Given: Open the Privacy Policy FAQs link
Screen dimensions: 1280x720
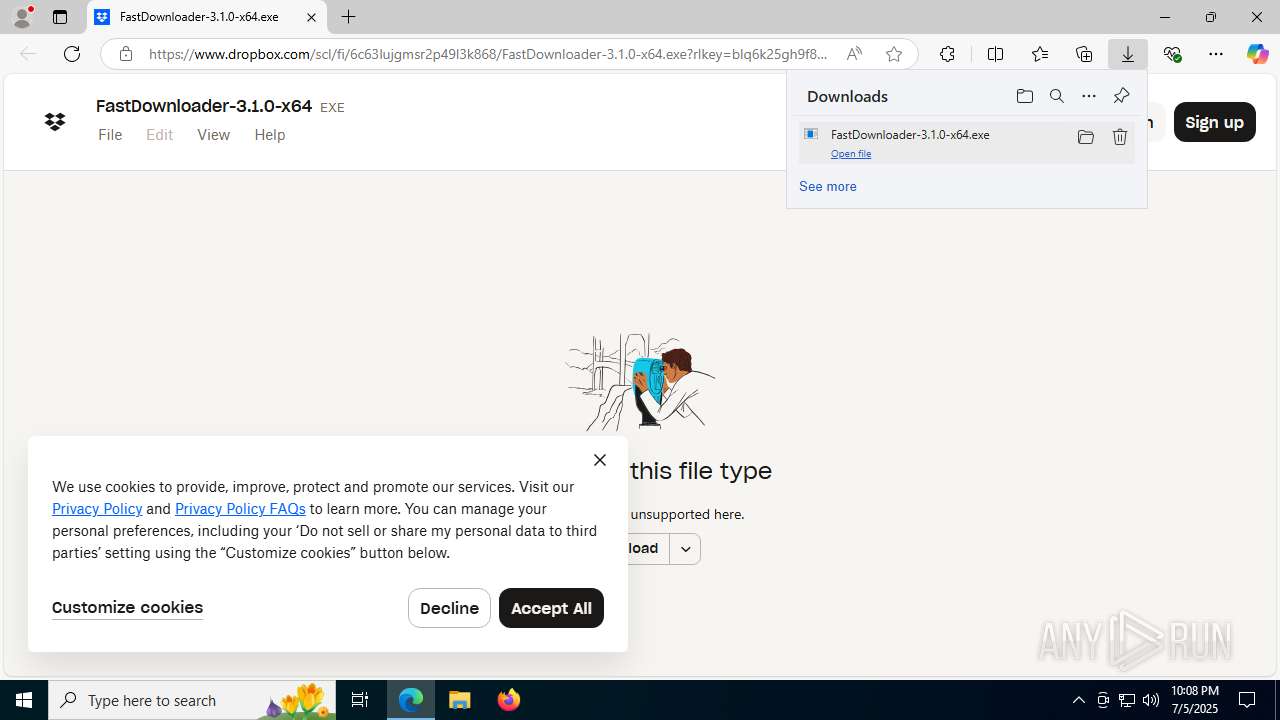Looking at the screenshot, I should pyautogui.click(x=240, y=509).
